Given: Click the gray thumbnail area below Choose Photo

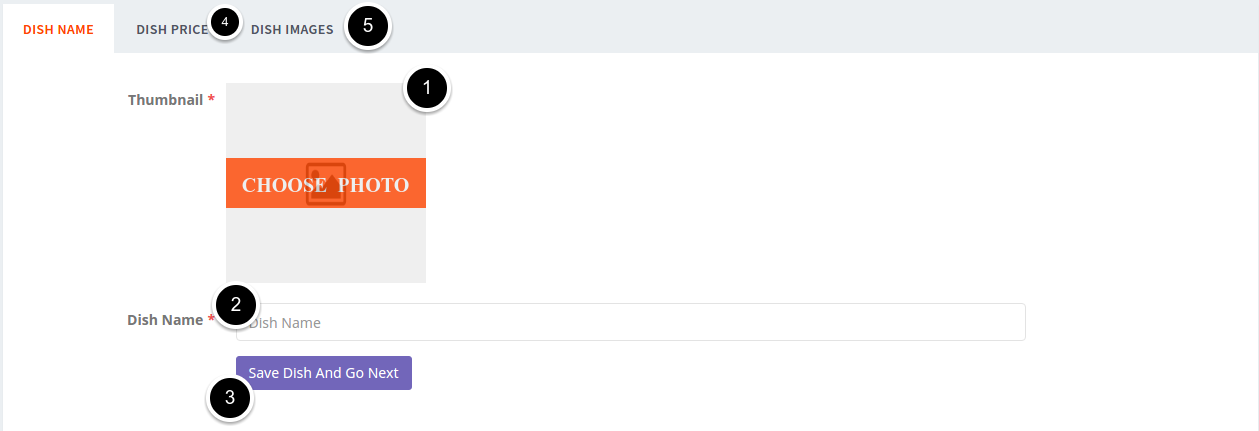Looking at the screenshot, I should 326,245.
